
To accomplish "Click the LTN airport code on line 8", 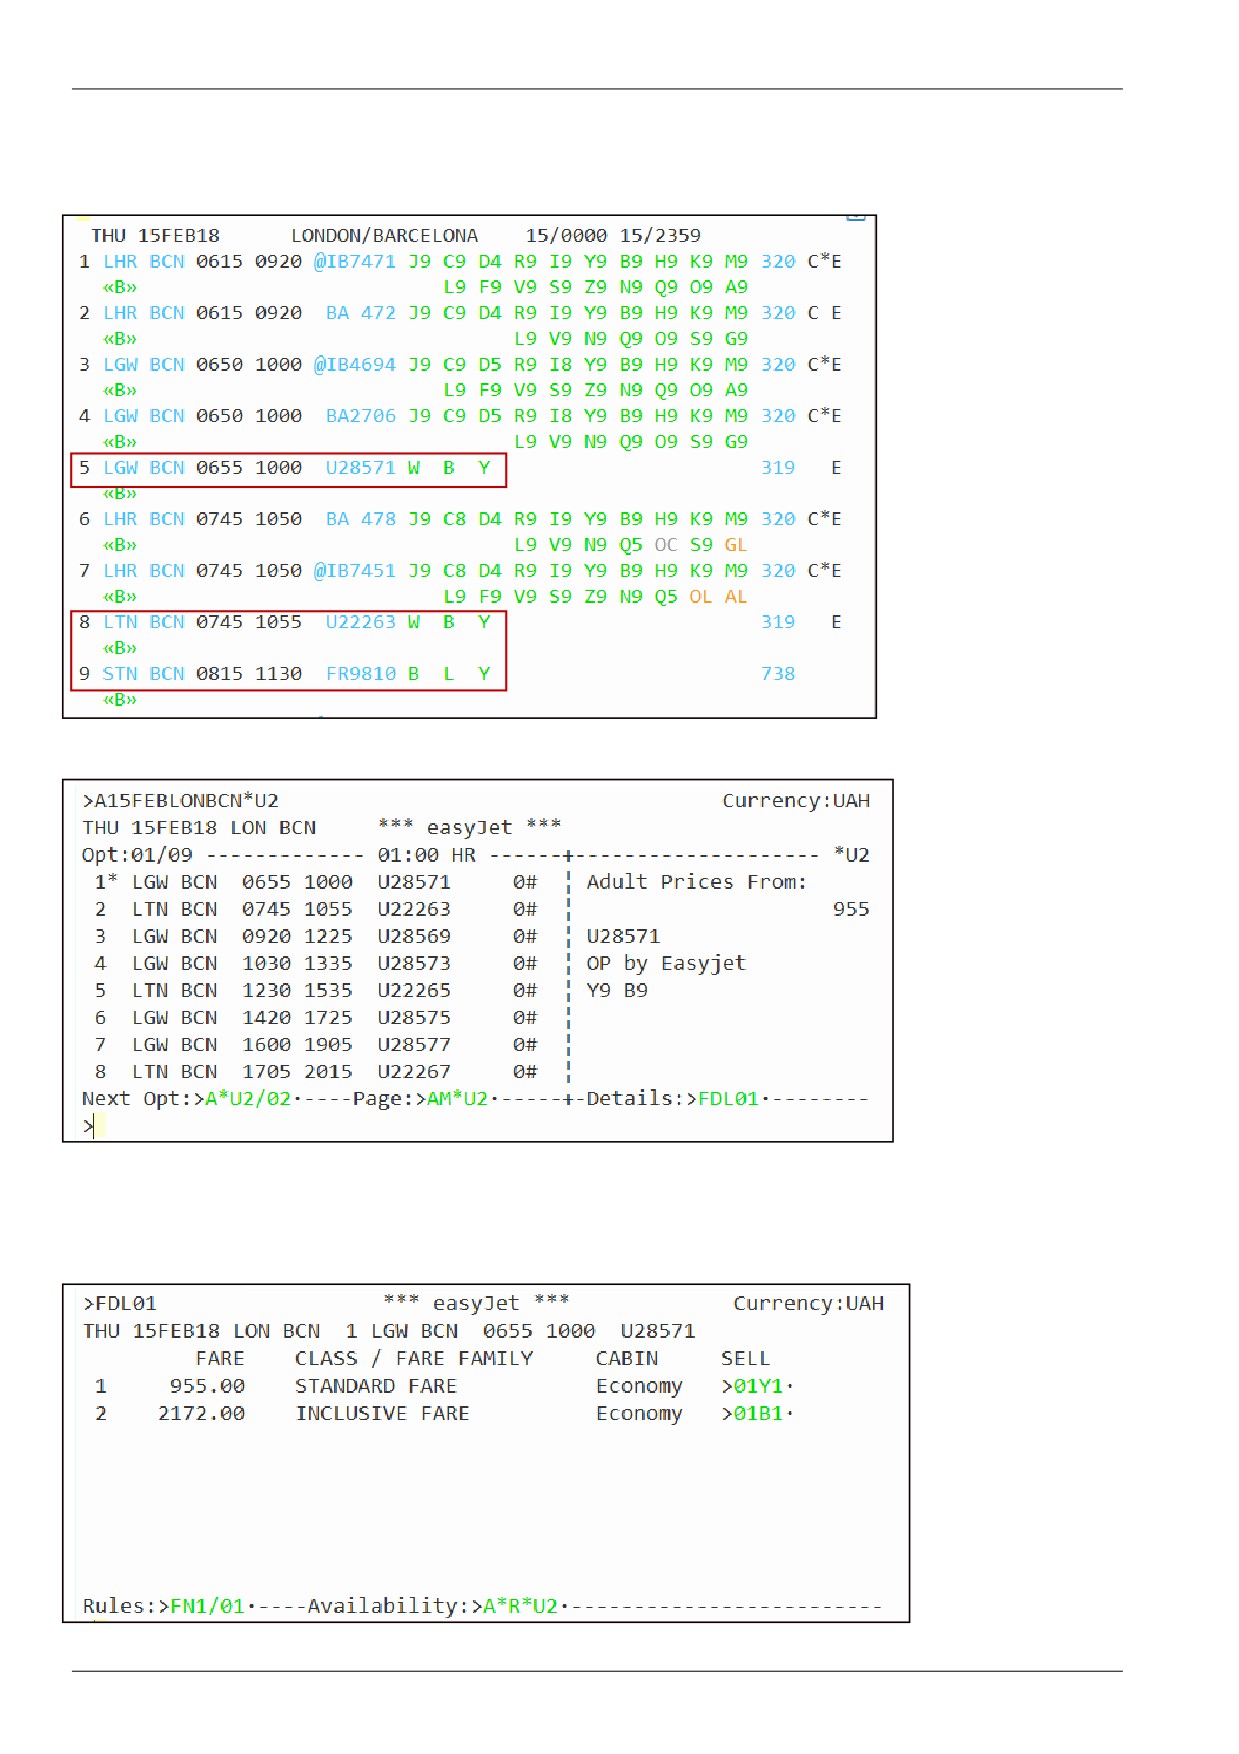I will tap(120, 622).
